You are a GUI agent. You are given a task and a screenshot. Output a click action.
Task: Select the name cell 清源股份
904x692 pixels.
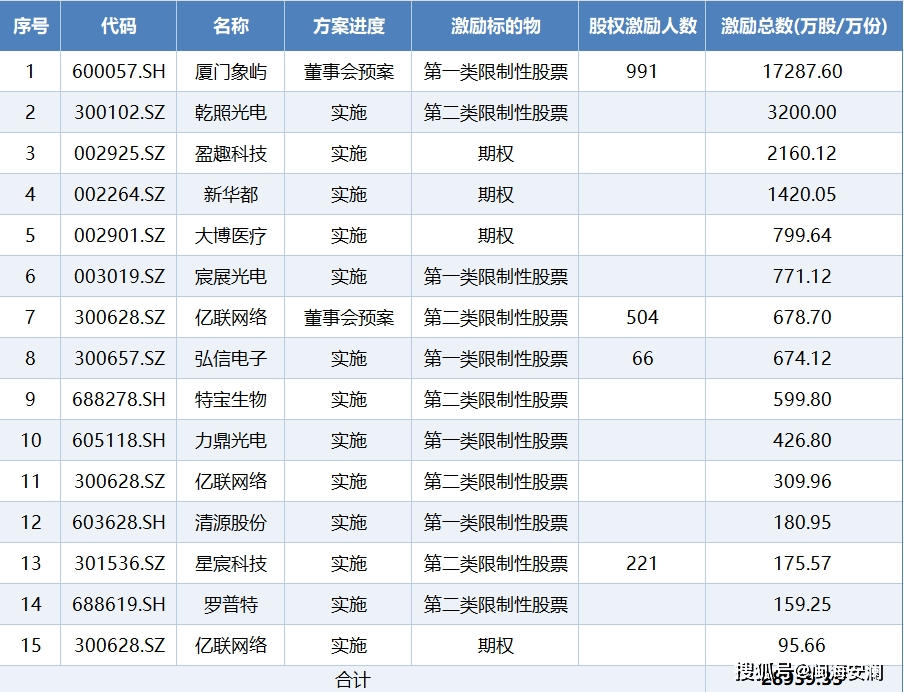tap(231, 522)
